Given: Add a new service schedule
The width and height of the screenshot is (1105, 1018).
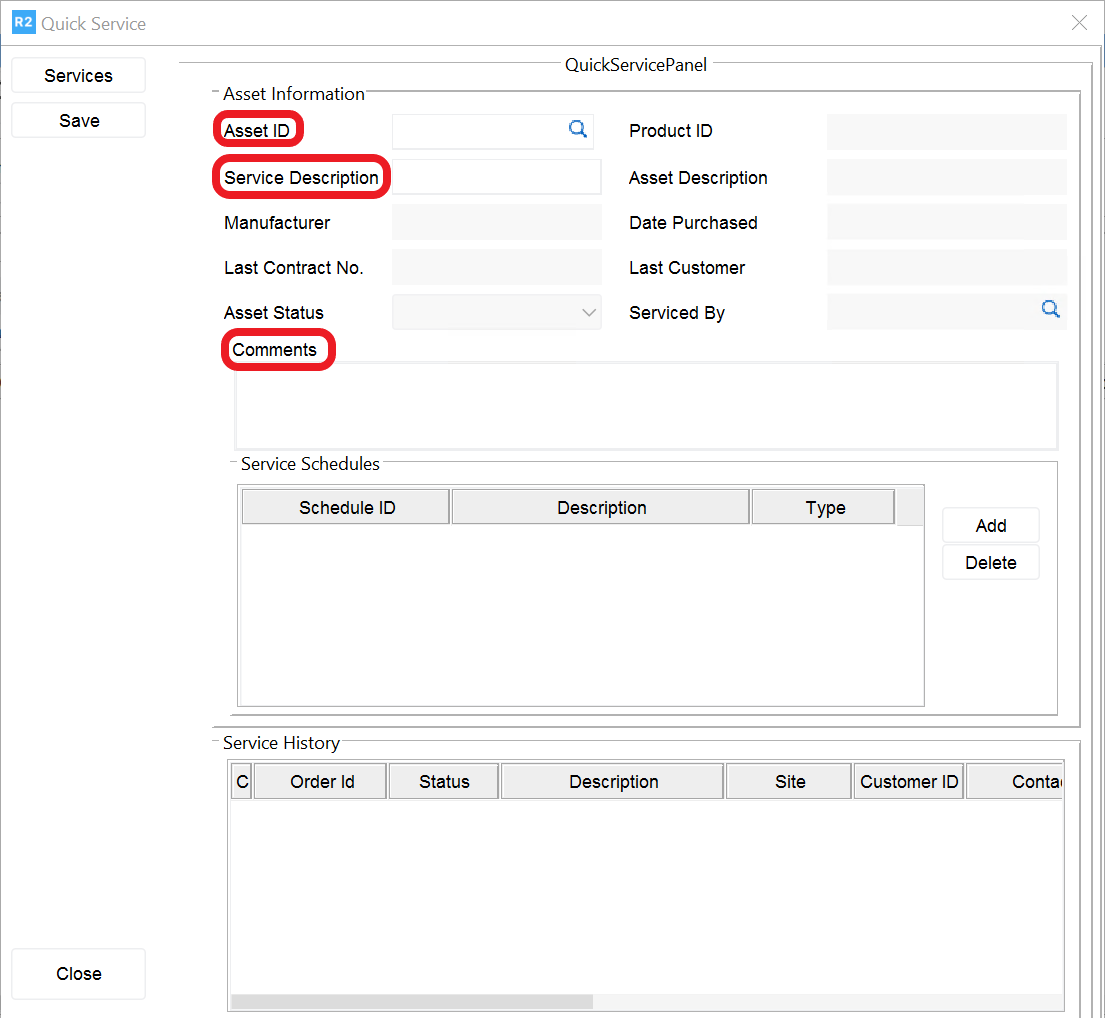Looking at the screenshot, I should coord(990,525).
